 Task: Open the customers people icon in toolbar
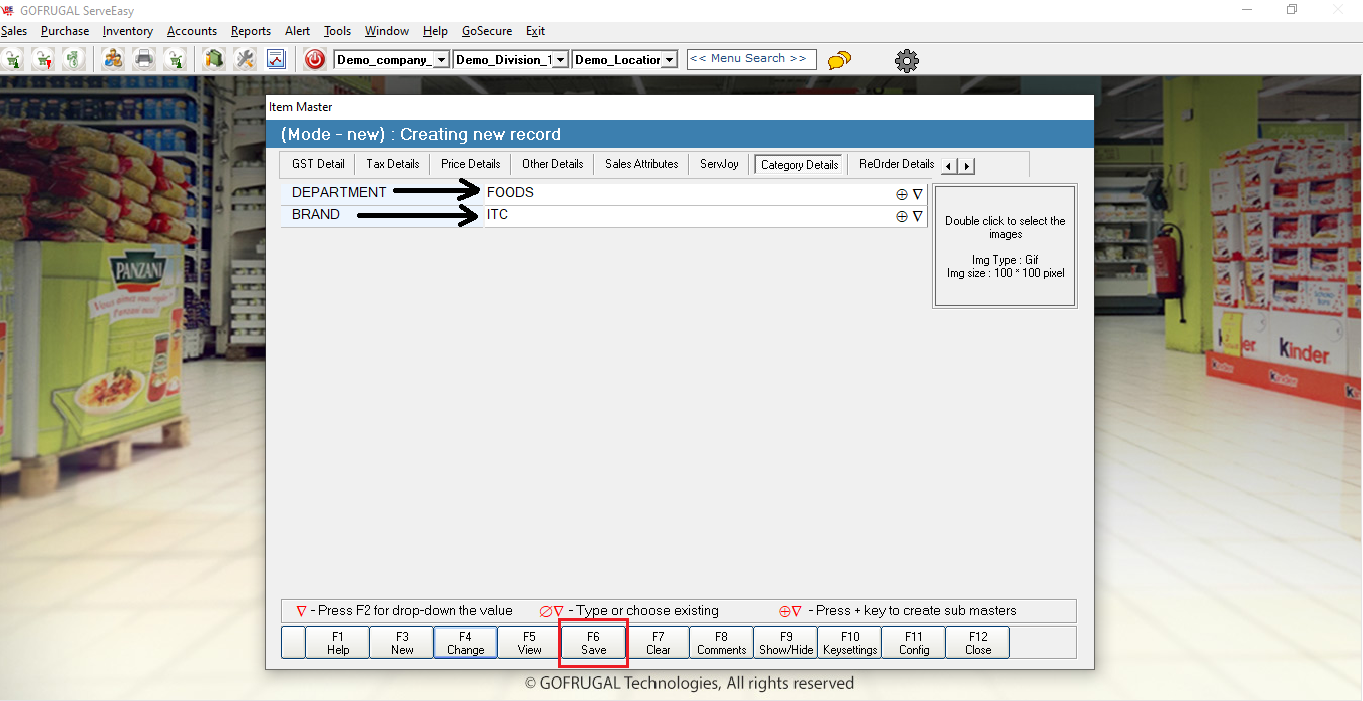[x=113, y=59]
